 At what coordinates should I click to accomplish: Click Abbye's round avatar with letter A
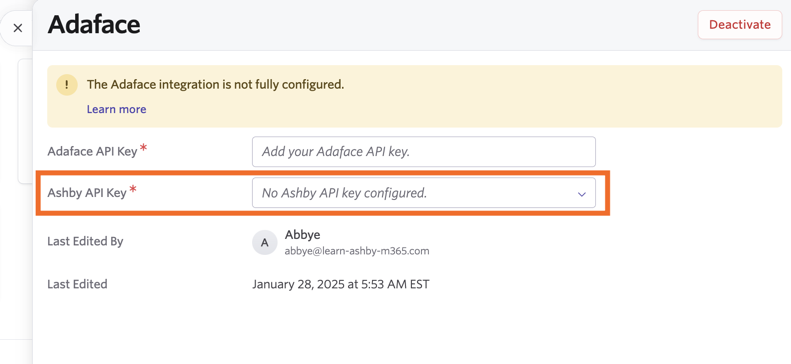click(x=265, y=242)
